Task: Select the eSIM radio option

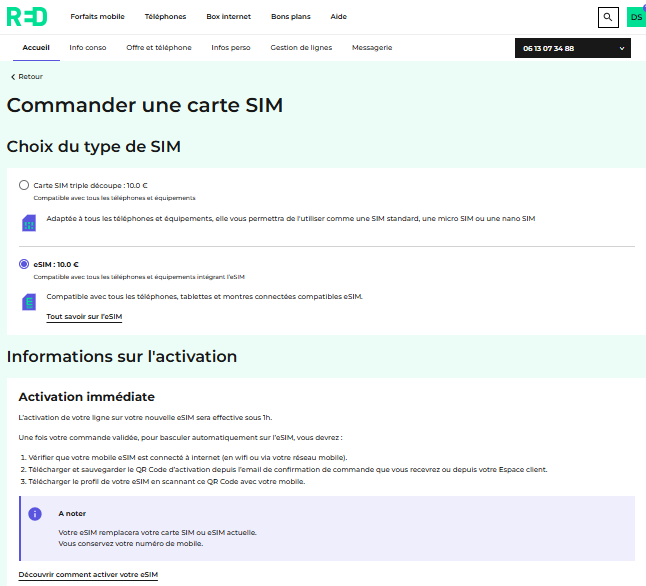Action: click(x=24, y=264)
